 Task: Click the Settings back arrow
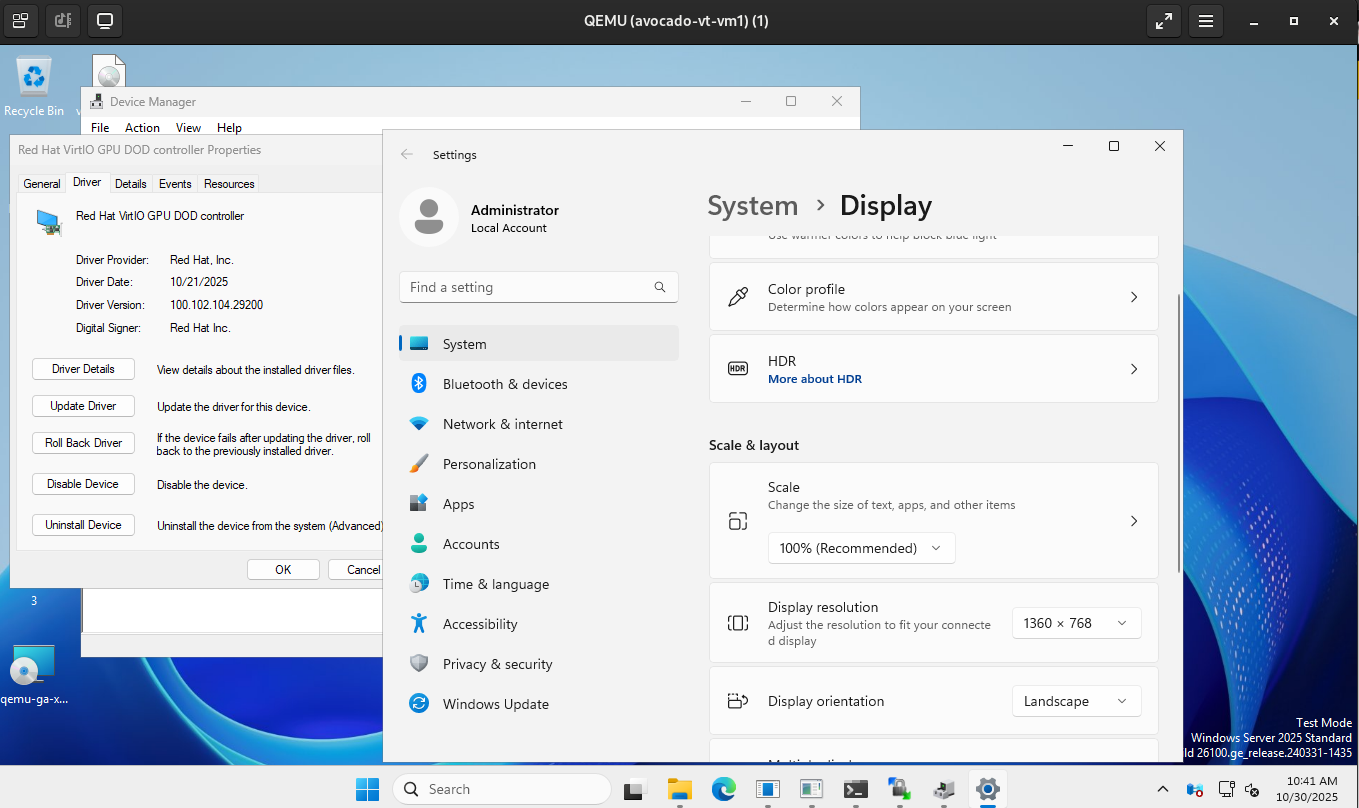pyautogui.click(x=407, y=155)
